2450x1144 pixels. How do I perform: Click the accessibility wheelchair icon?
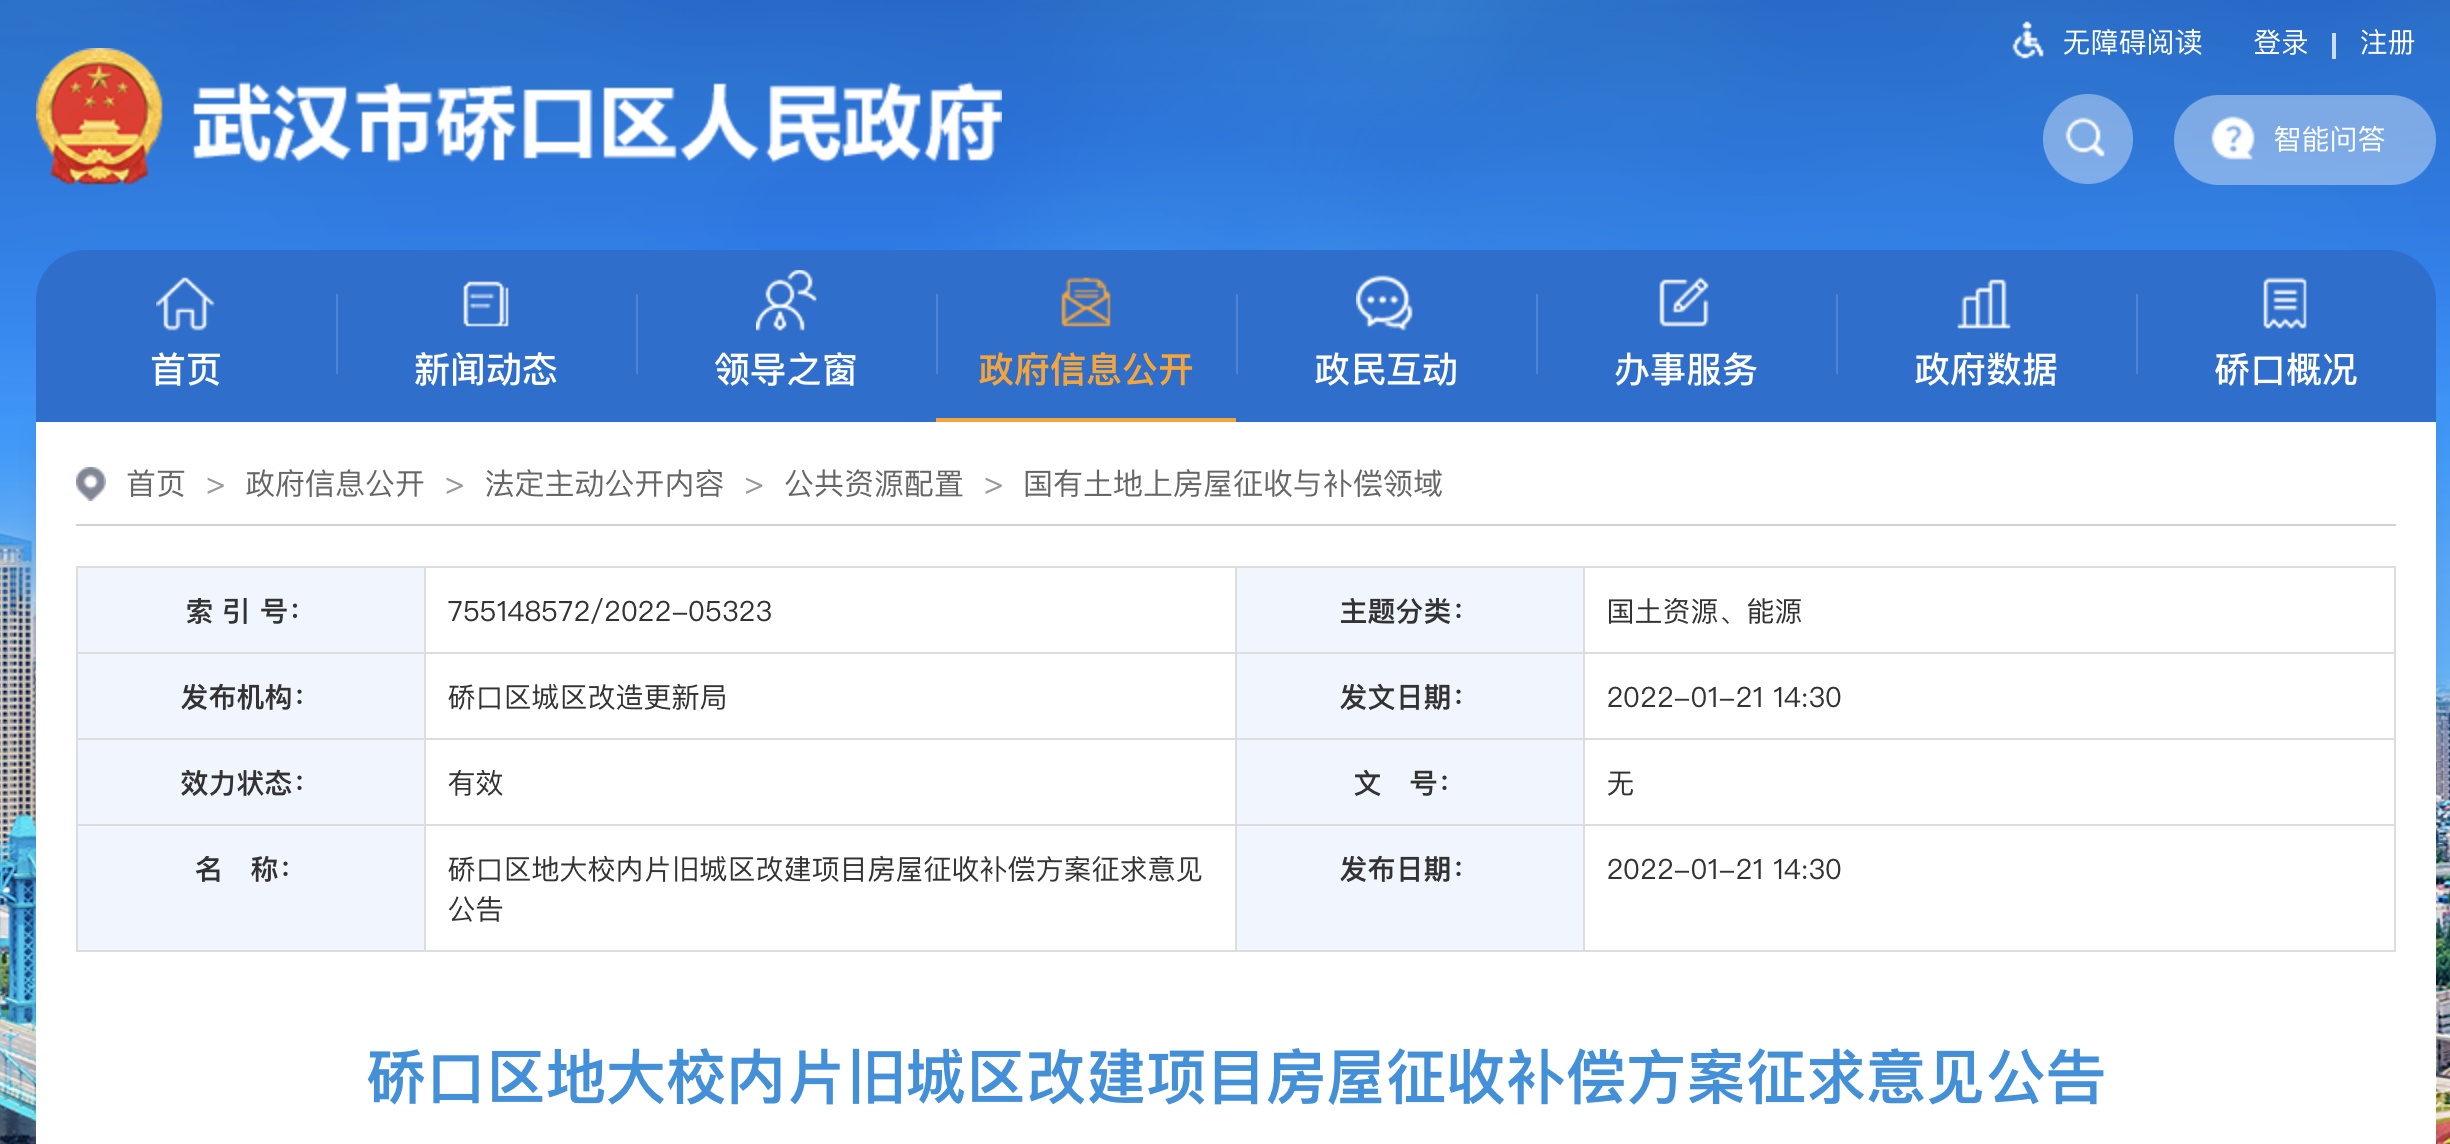[2027, 42]
